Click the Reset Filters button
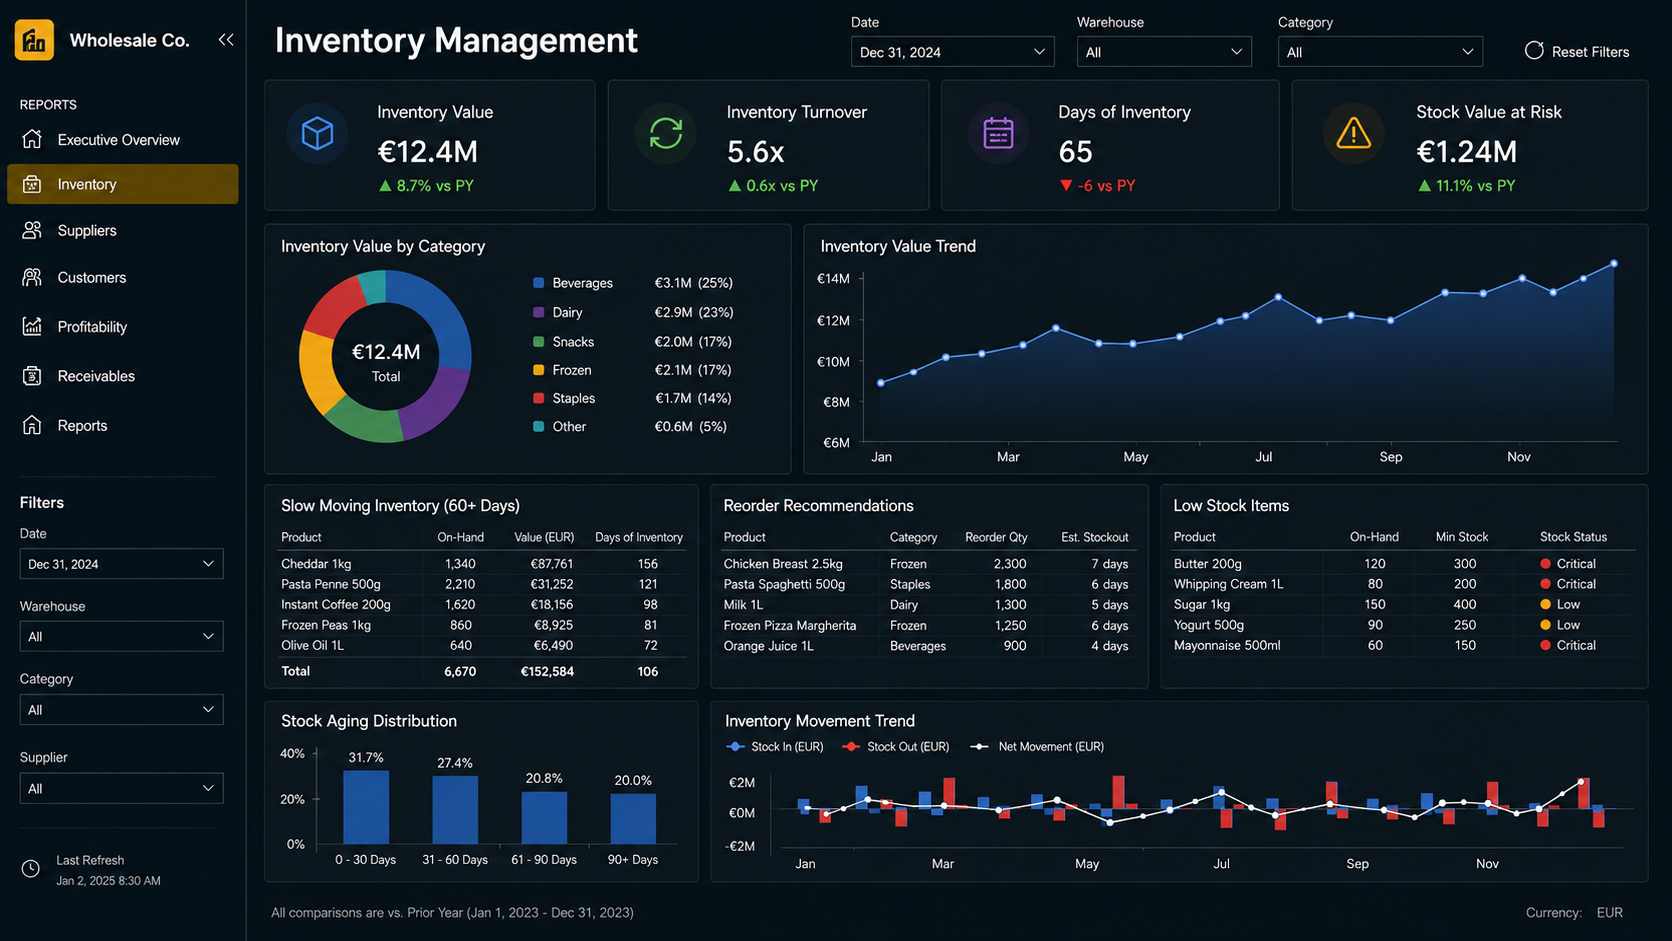The width and height of the screenshot is (1672, 941). [1577, 51]
